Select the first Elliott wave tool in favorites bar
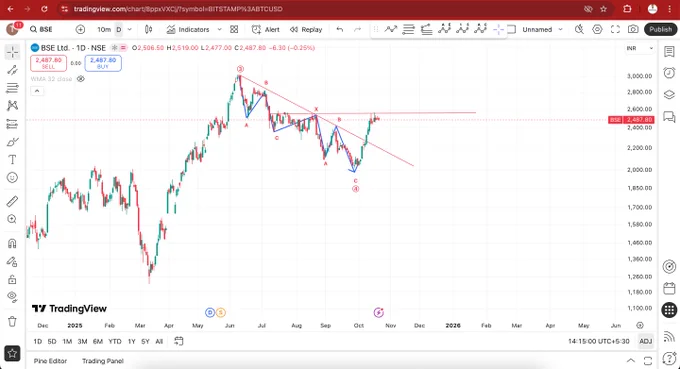680x369 pixels. (x=444, y=29)
